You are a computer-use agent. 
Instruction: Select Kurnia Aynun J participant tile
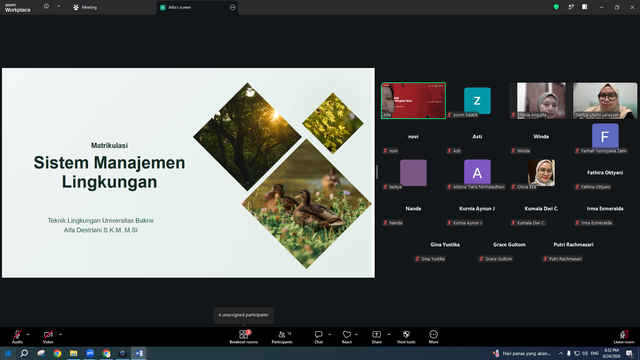point(477,209)
